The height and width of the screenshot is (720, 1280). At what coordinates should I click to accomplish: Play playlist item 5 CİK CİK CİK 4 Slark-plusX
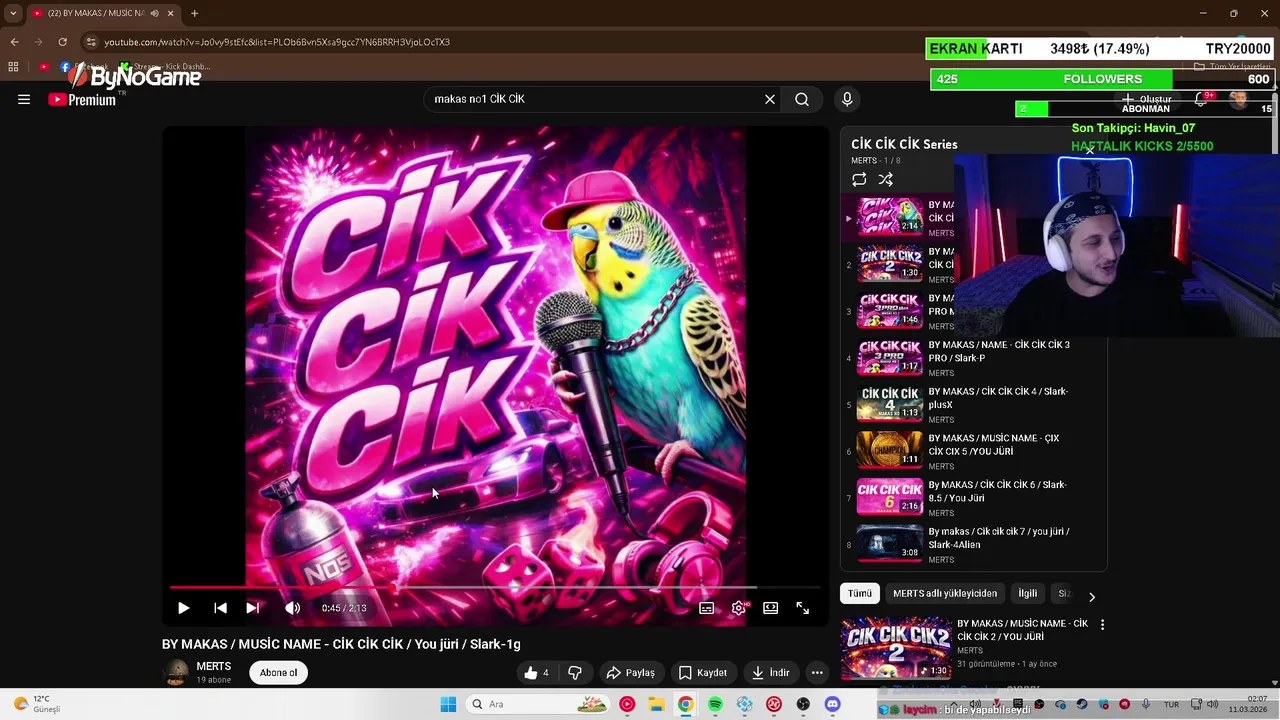pos(975,405)
